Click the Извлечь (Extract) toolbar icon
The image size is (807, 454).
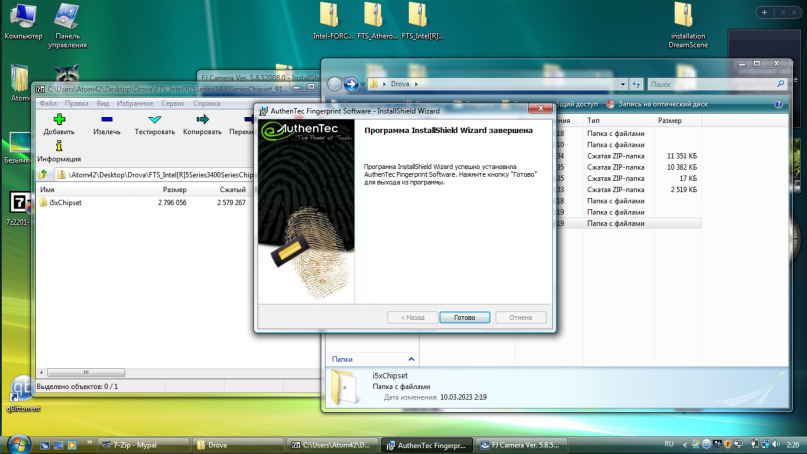pos(107,124)
